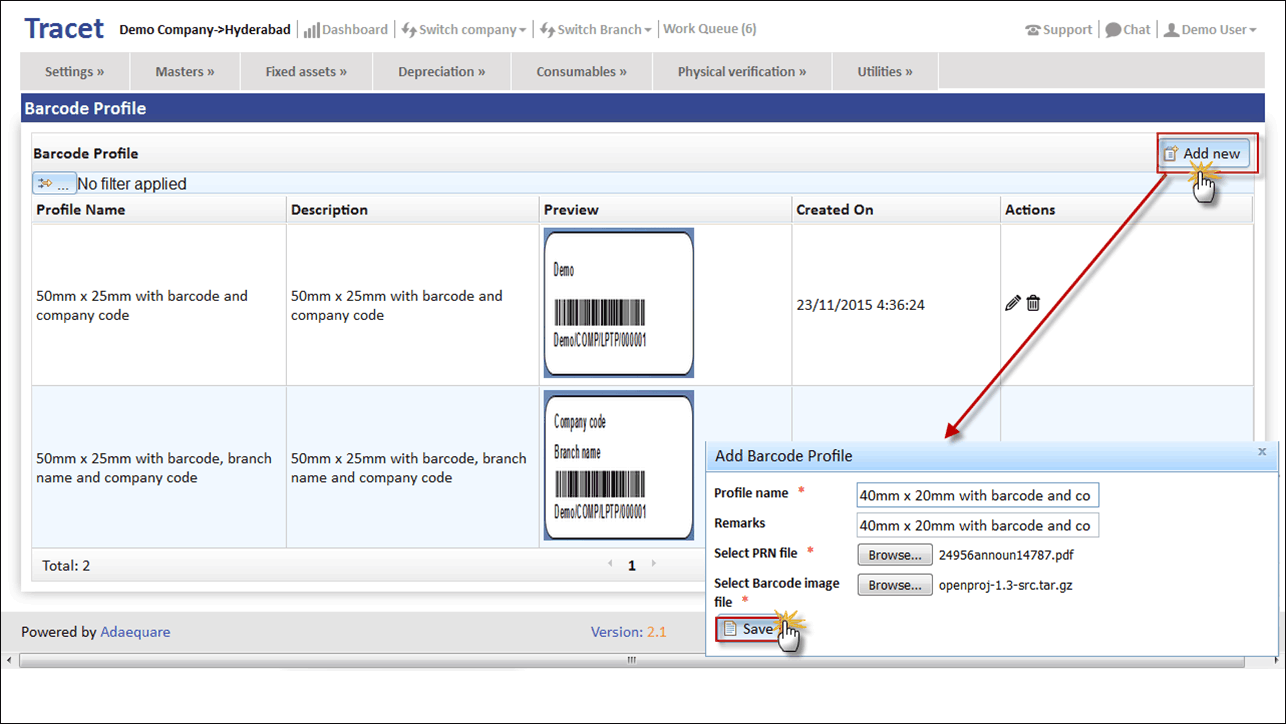Click the horizontal scrollbar at the bottom
Screen dimensions: 1286x724
[x=631, y=661]
